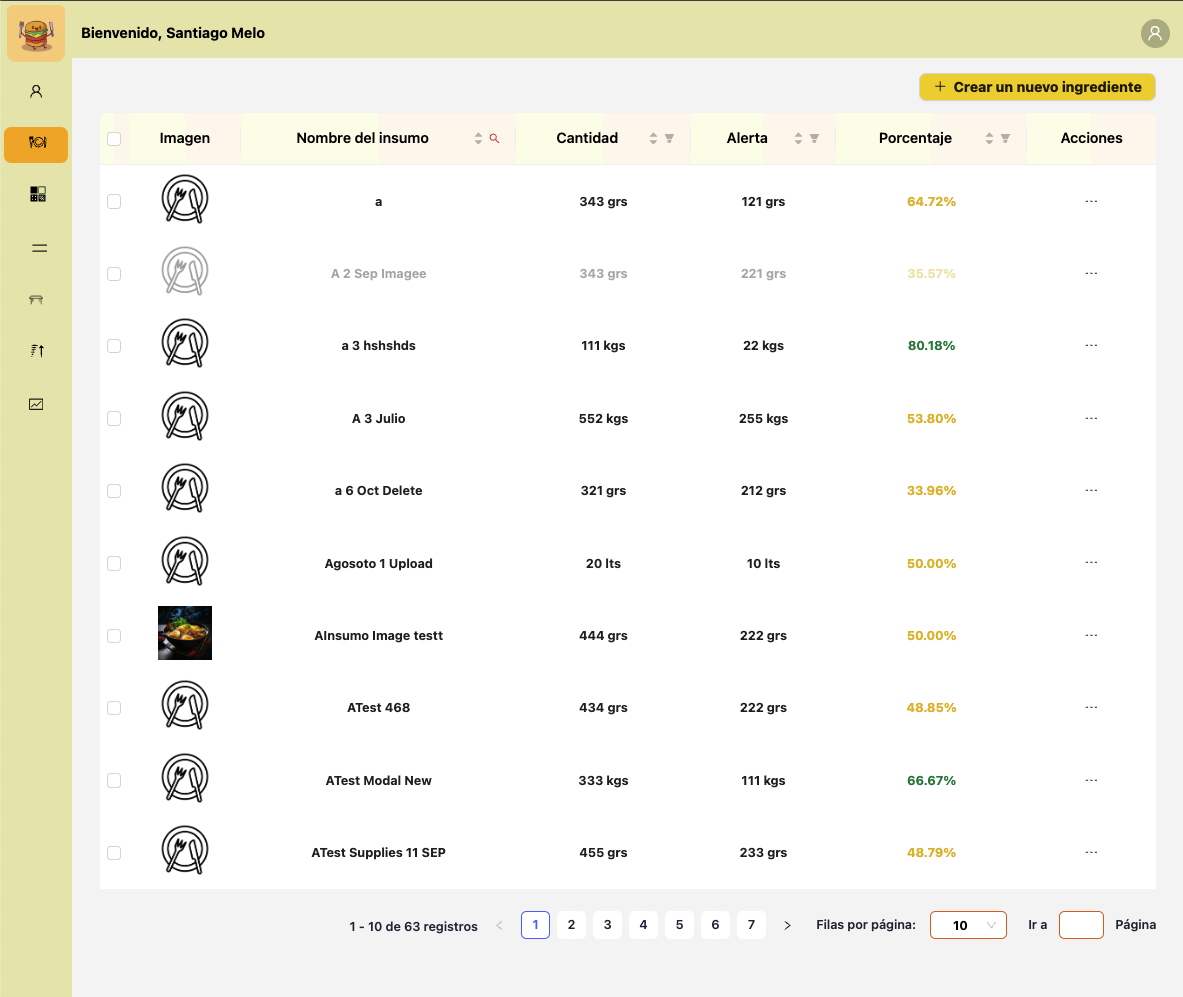Open the filter icon in Cantidad column

(x=670, y=139)
